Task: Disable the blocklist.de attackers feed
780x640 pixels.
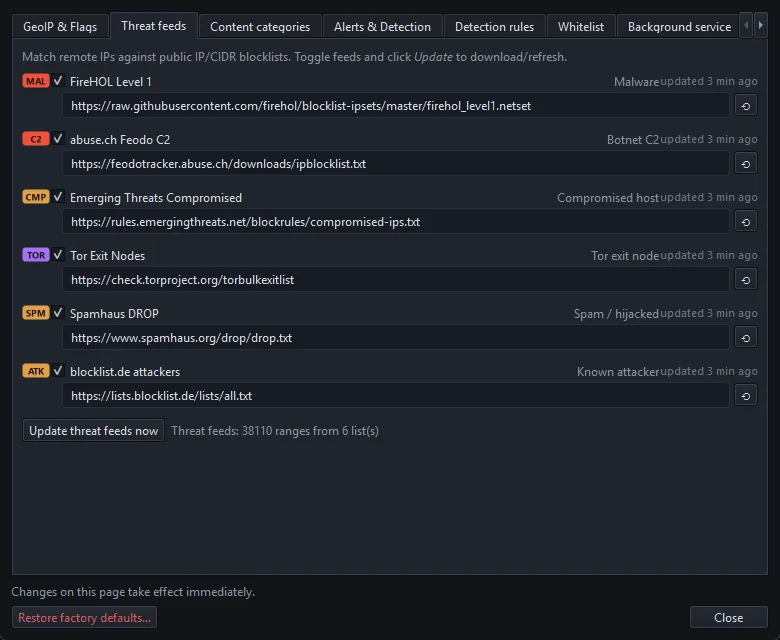Action: pos(58,370)
